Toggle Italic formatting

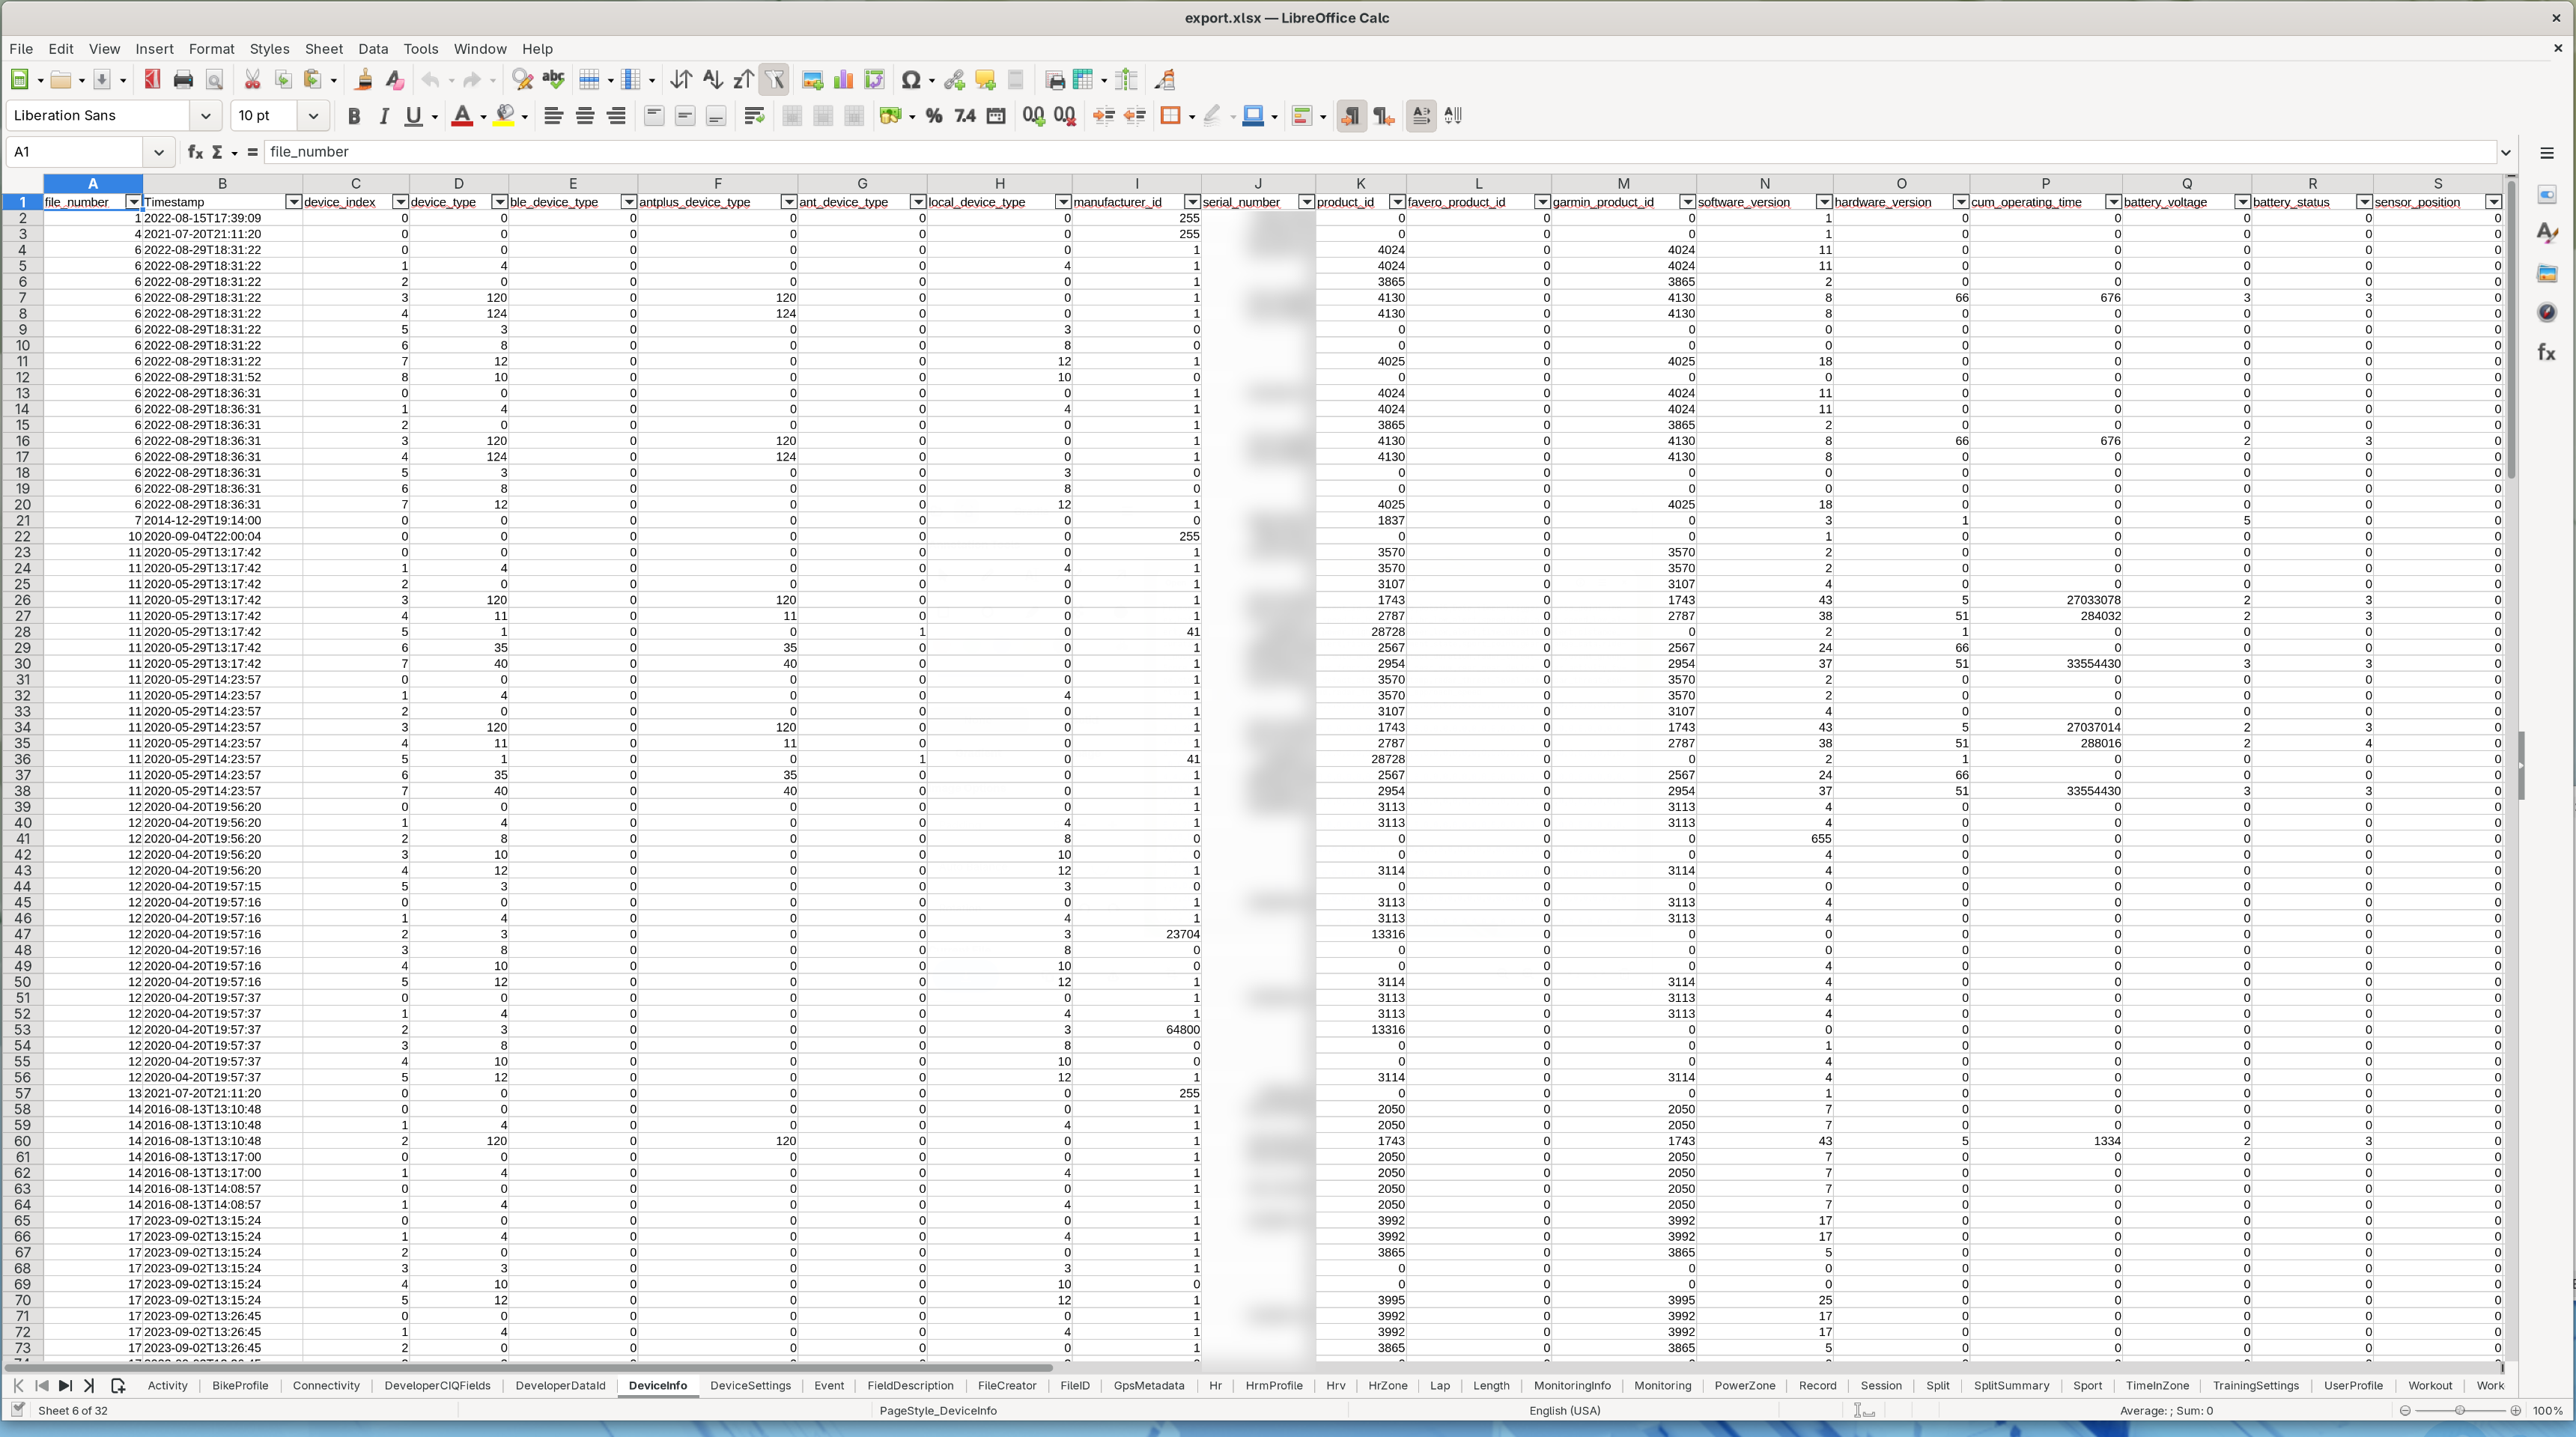(383, 116)
